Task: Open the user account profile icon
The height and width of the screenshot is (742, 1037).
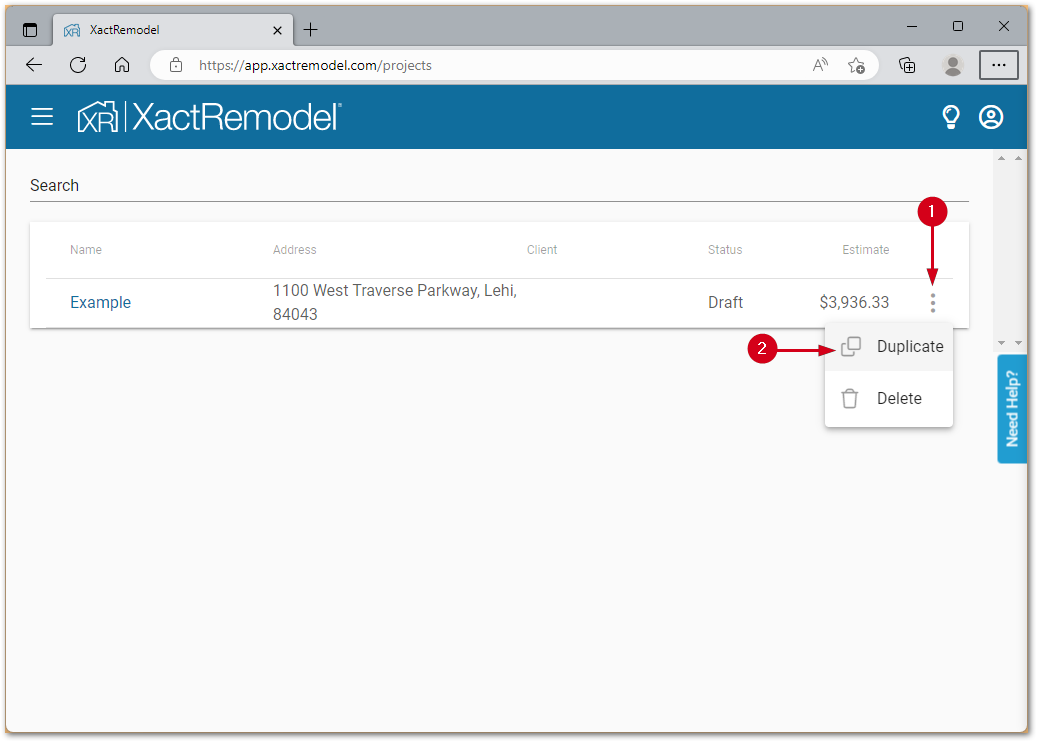Action: [x=990, y=117]
